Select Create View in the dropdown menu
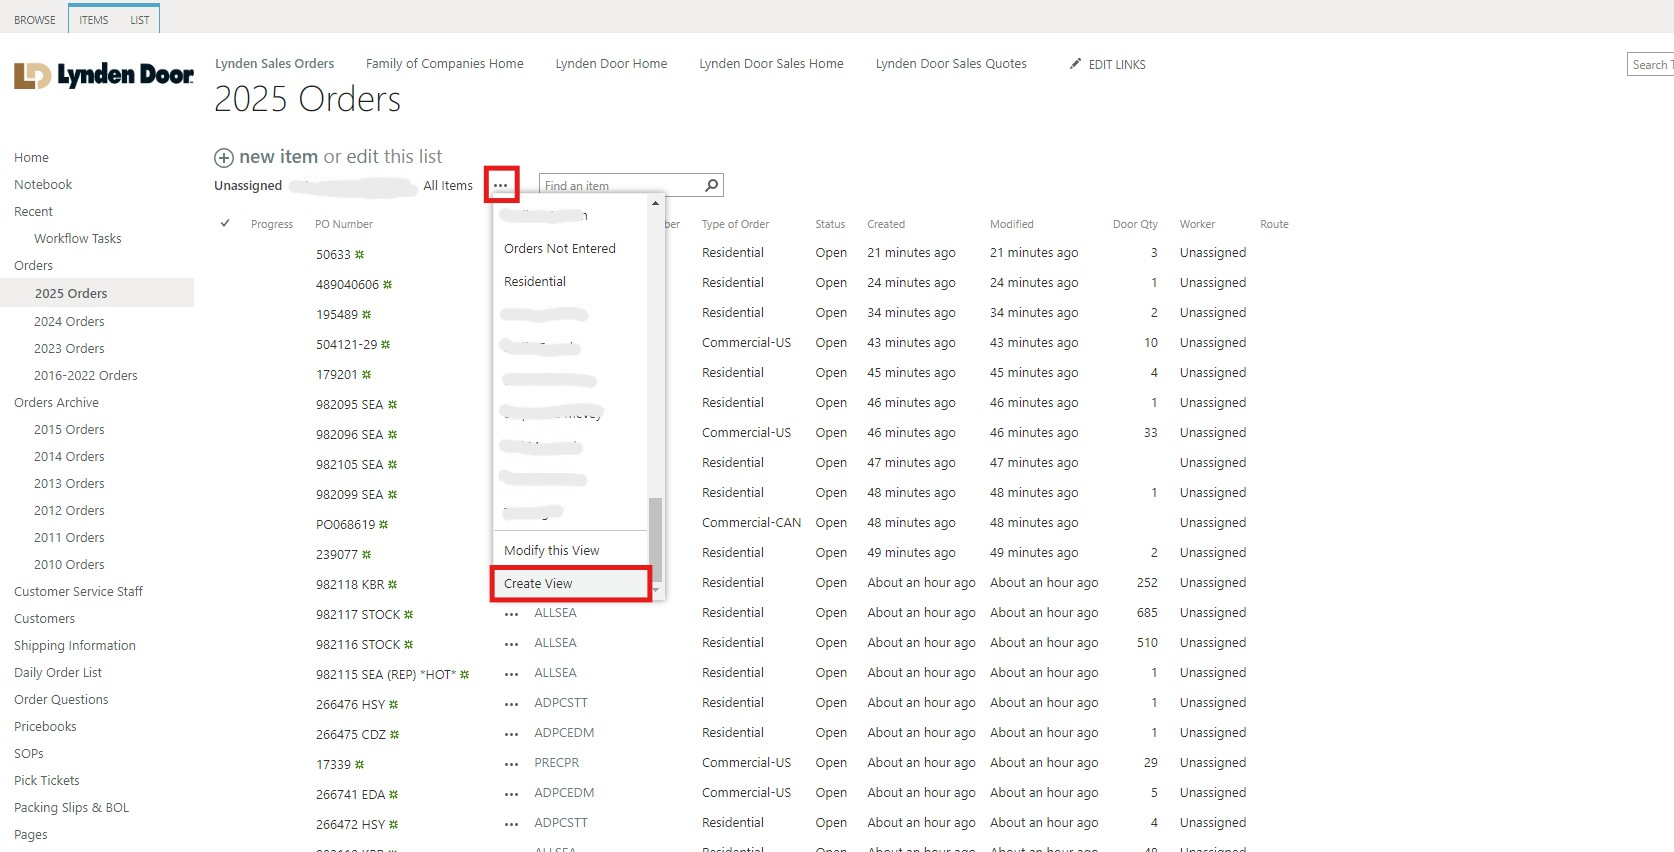1674x852 pixels. click(x=570, y=583)
